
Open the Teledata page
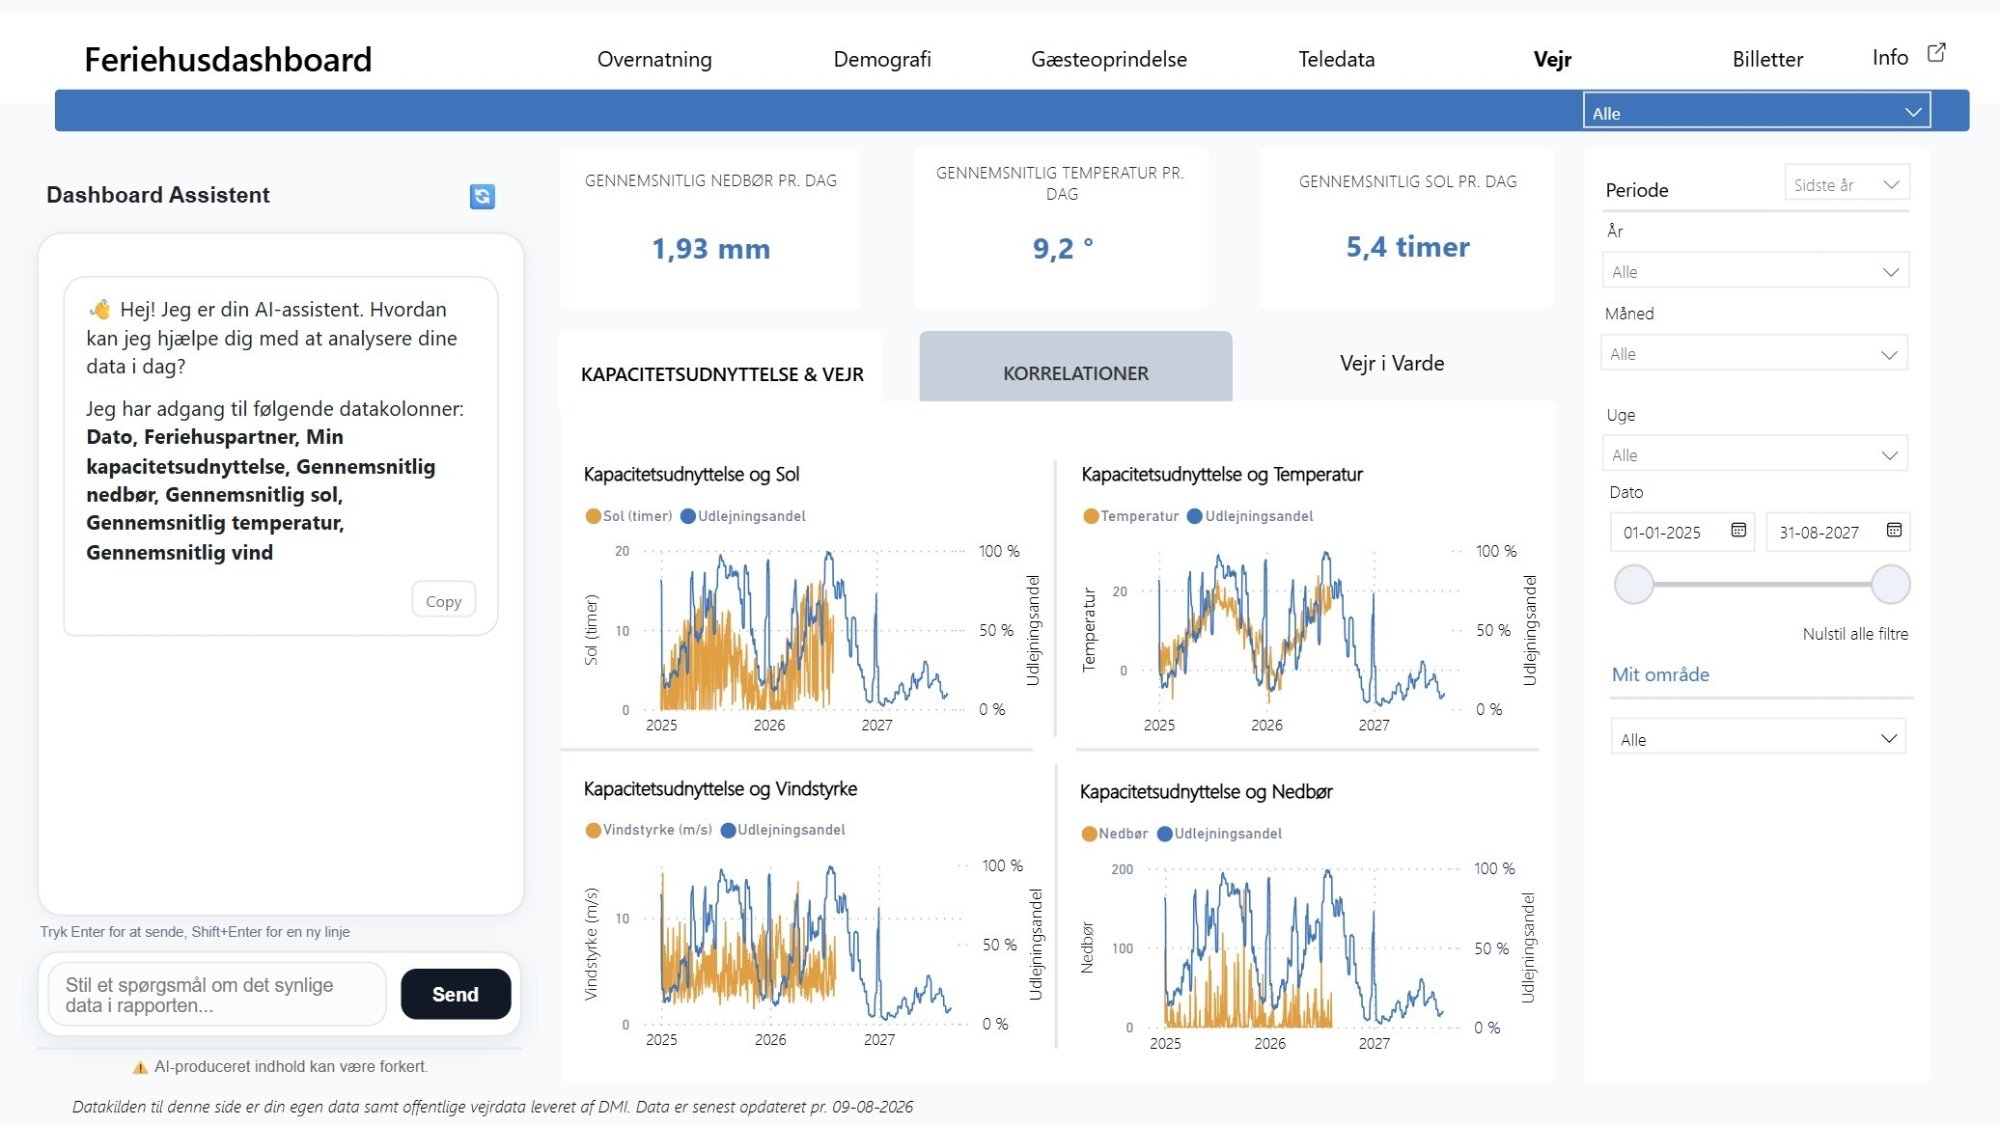click(1336, 59)
